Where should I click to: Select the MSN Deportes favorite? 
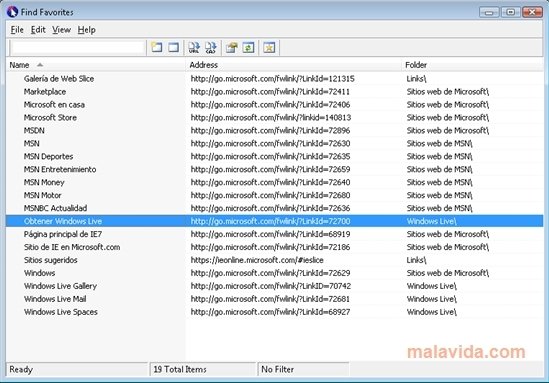(x=48, y=156)
